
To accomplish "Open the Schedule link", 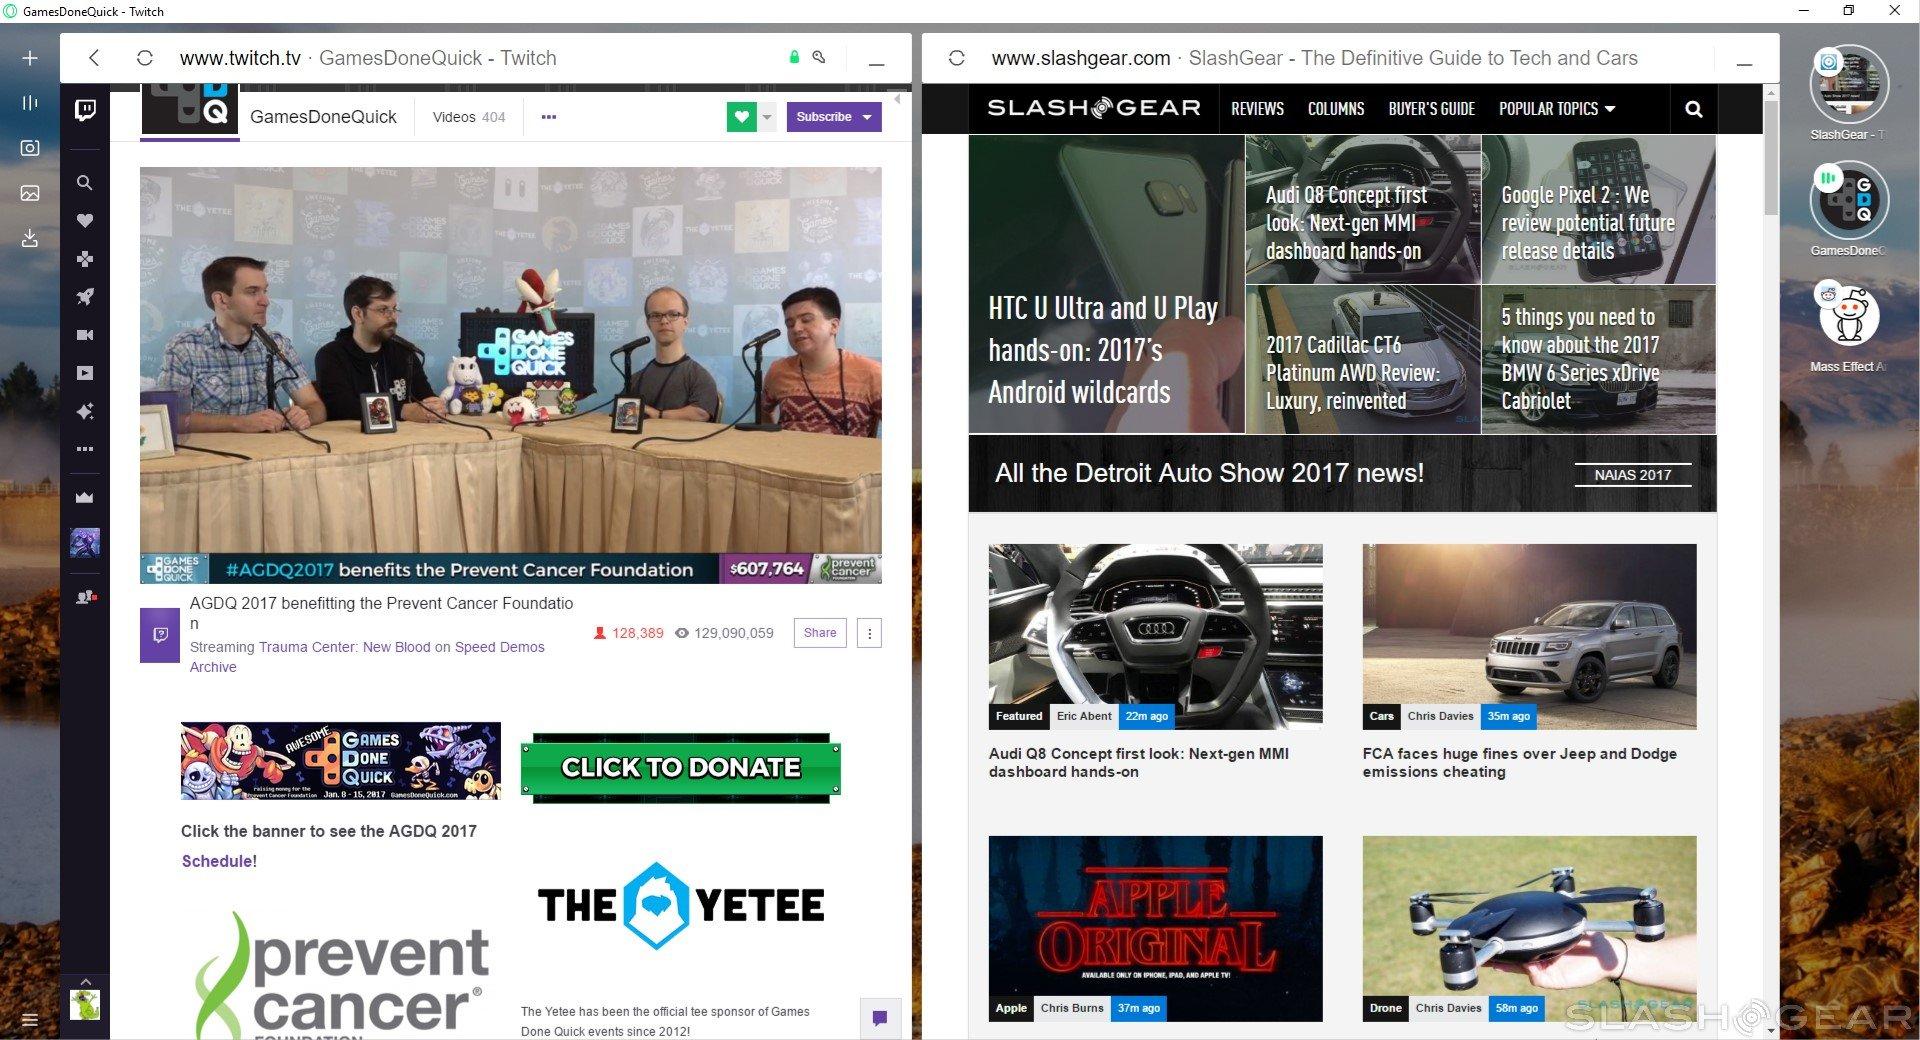I will [216, 861].
